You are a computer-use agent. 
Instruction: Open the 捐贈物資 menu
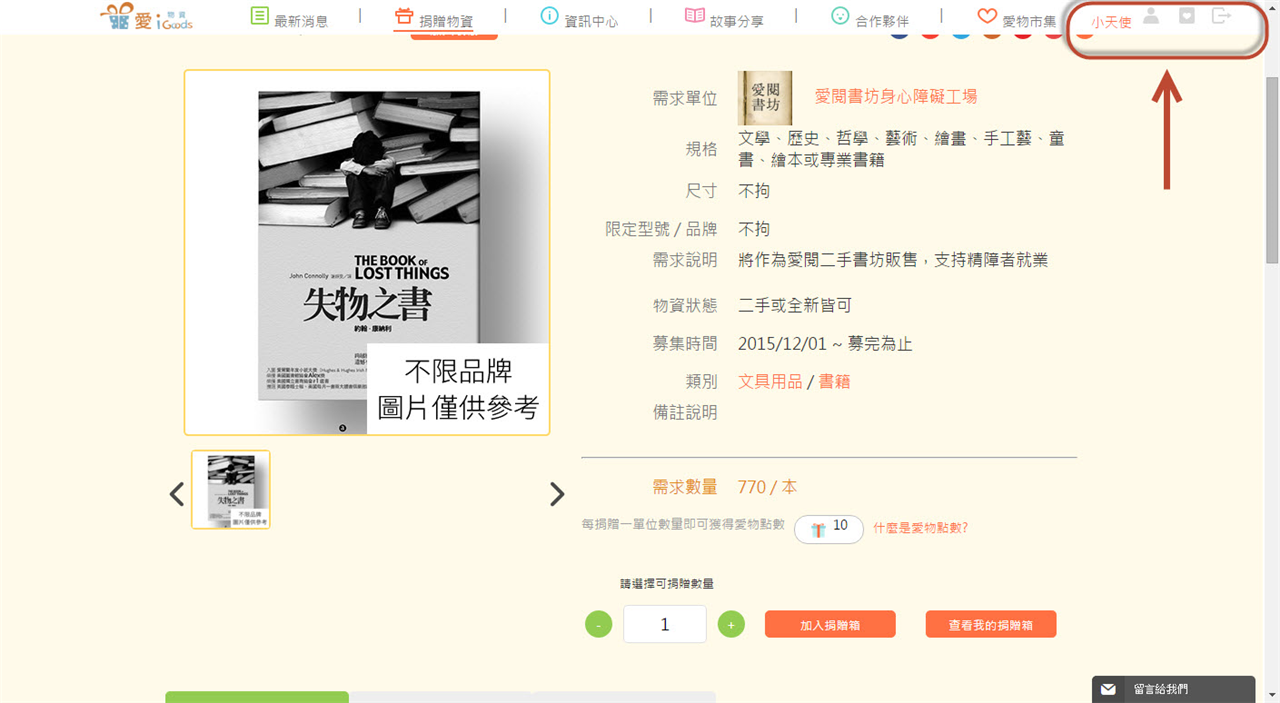tap(433, 18)
